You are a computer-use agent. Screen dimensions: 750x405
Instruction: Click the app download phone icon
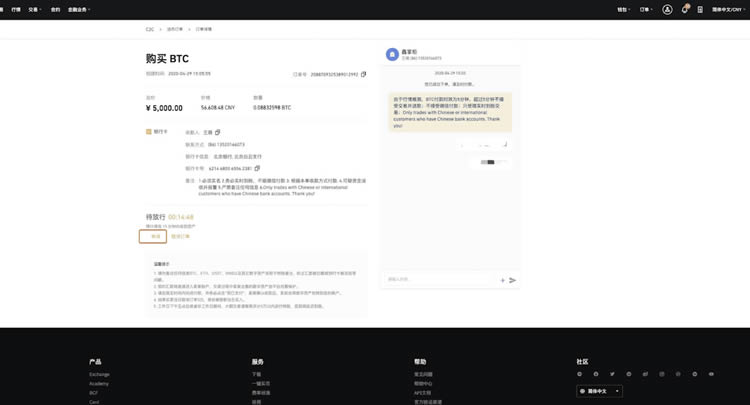tap(700, 10)
